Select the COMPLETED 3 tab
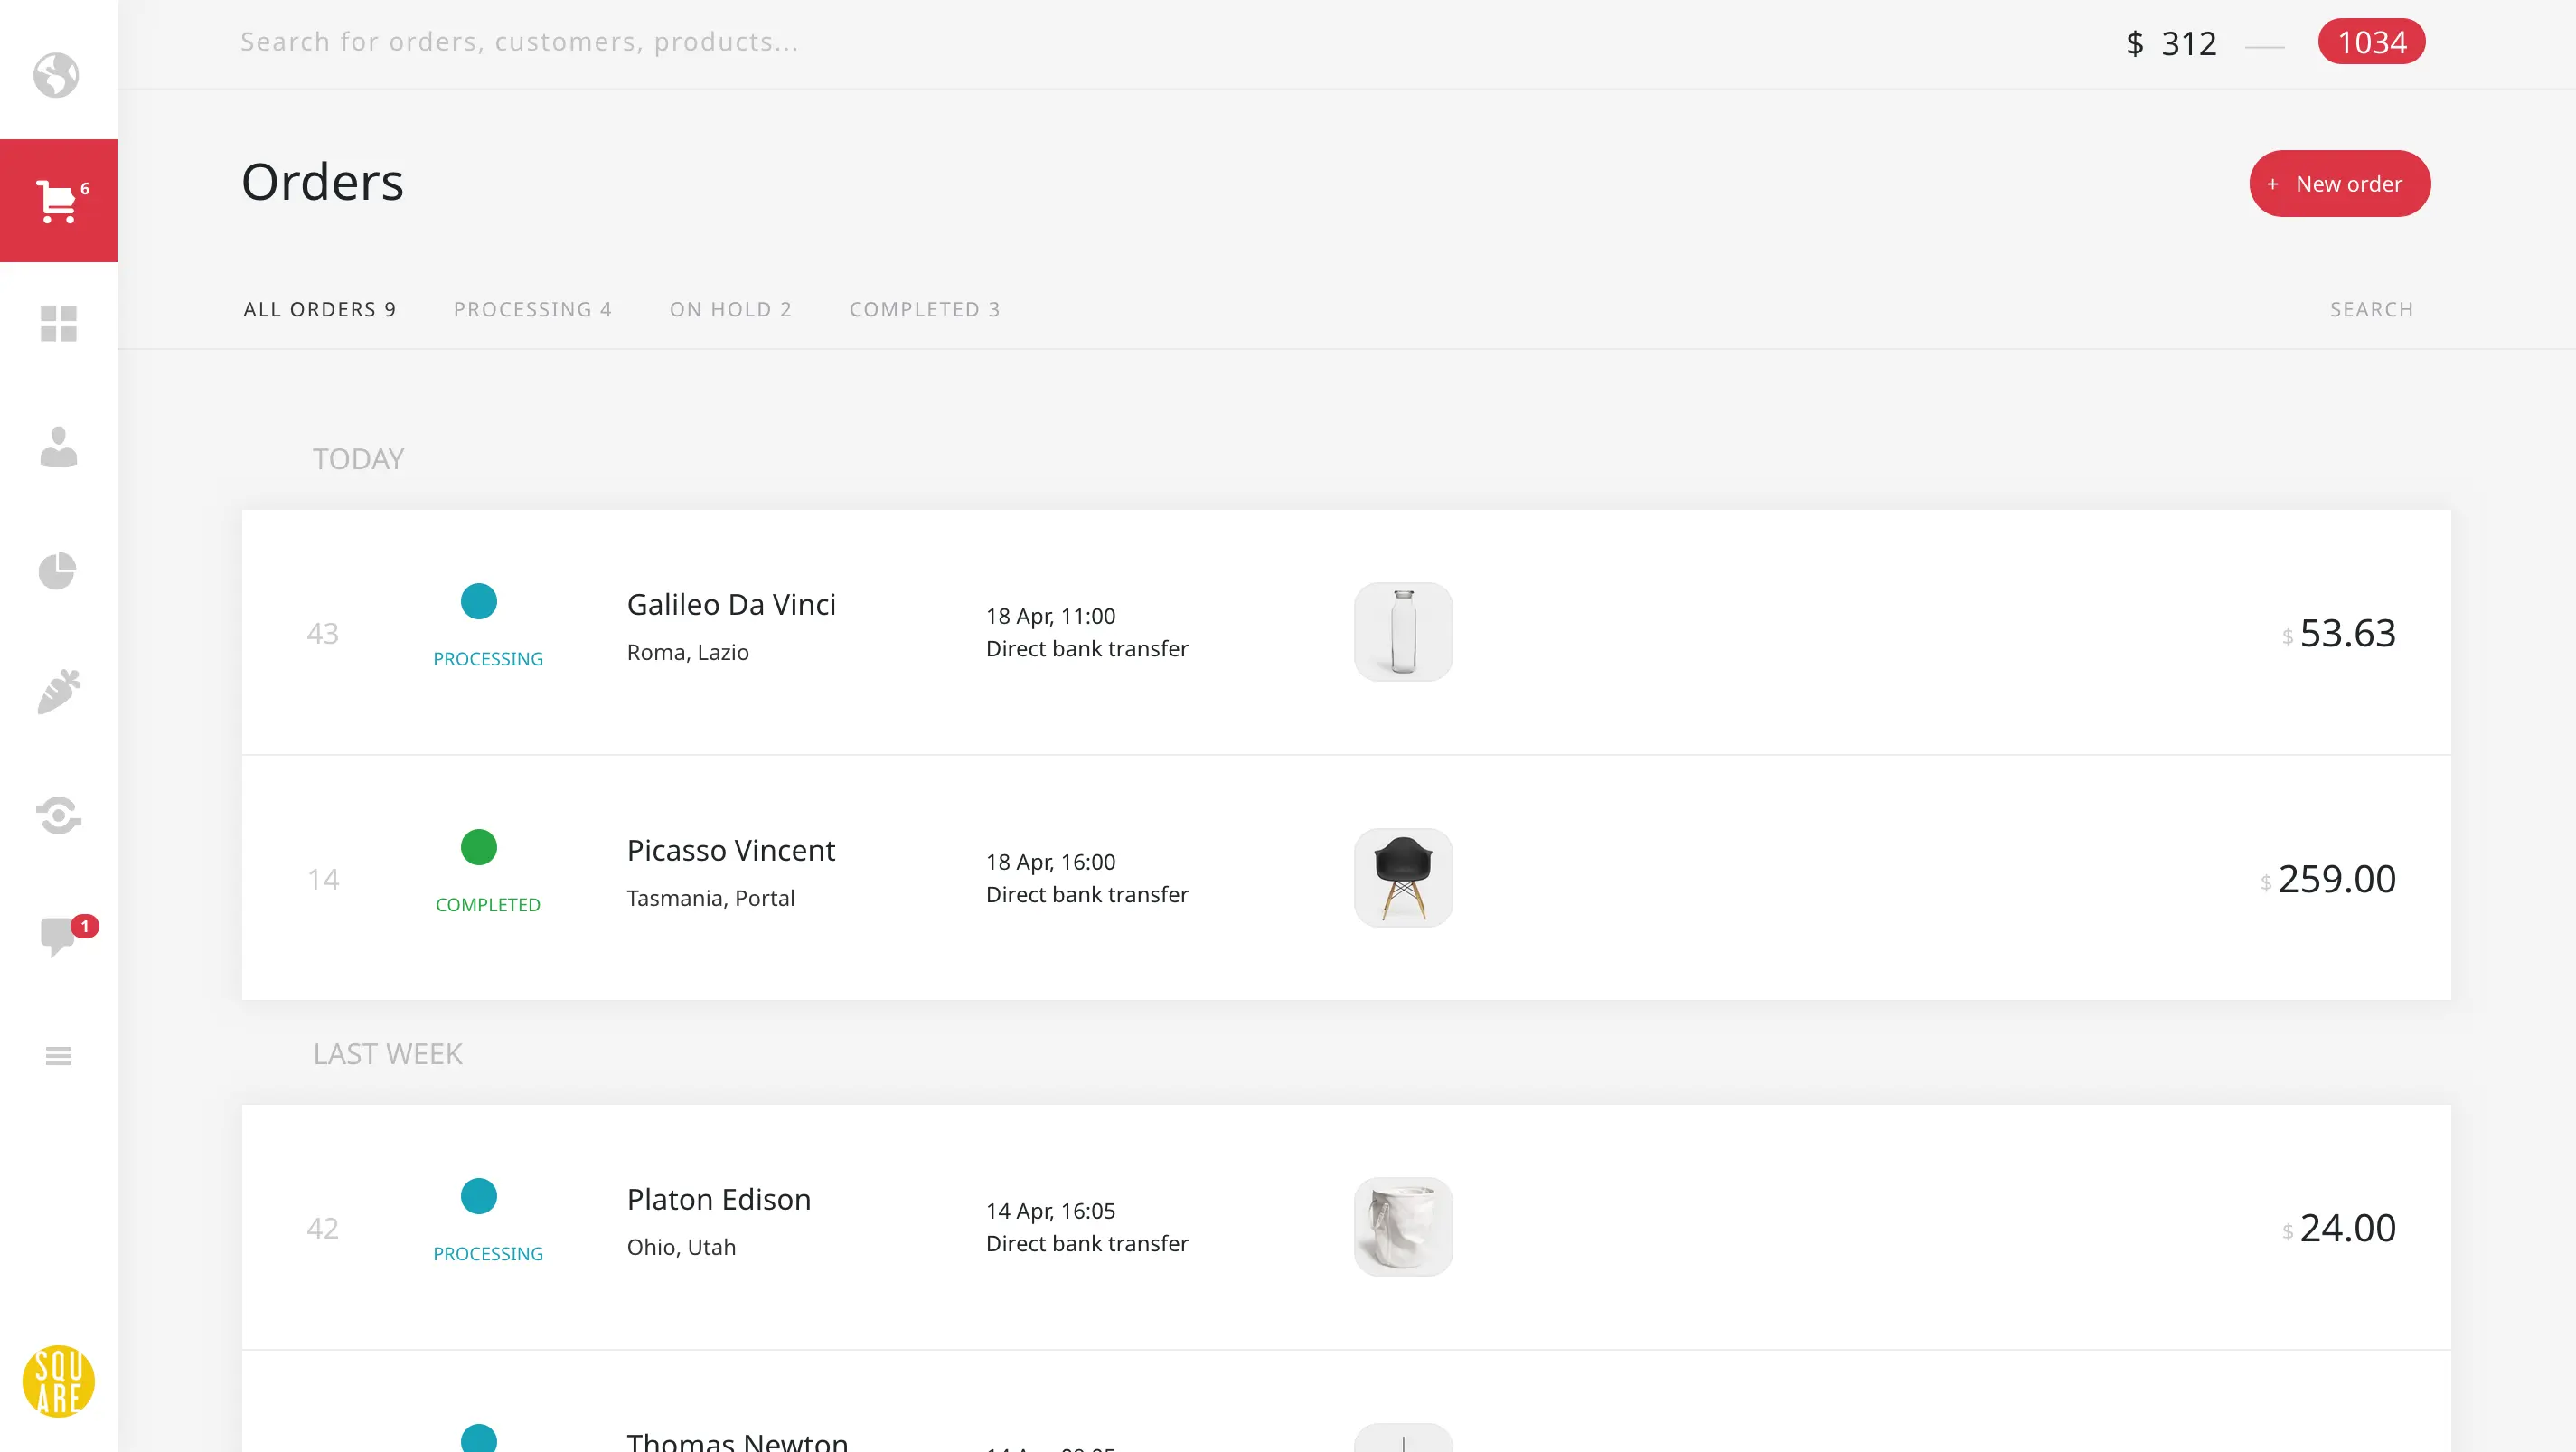 [x=924, y=308]
